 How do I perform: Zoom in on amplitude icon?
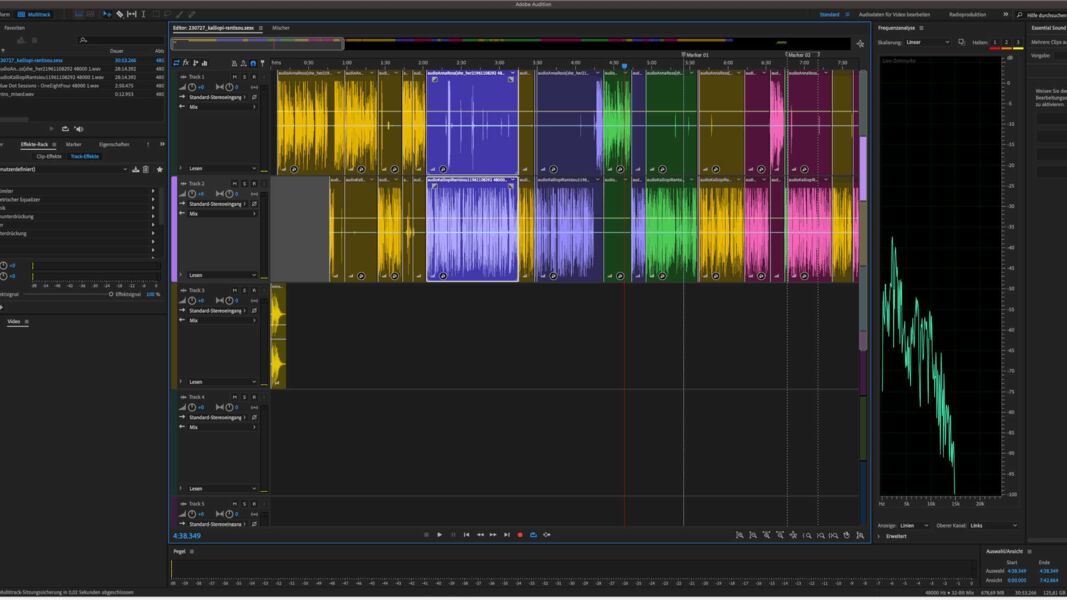(x=740, y=535)
